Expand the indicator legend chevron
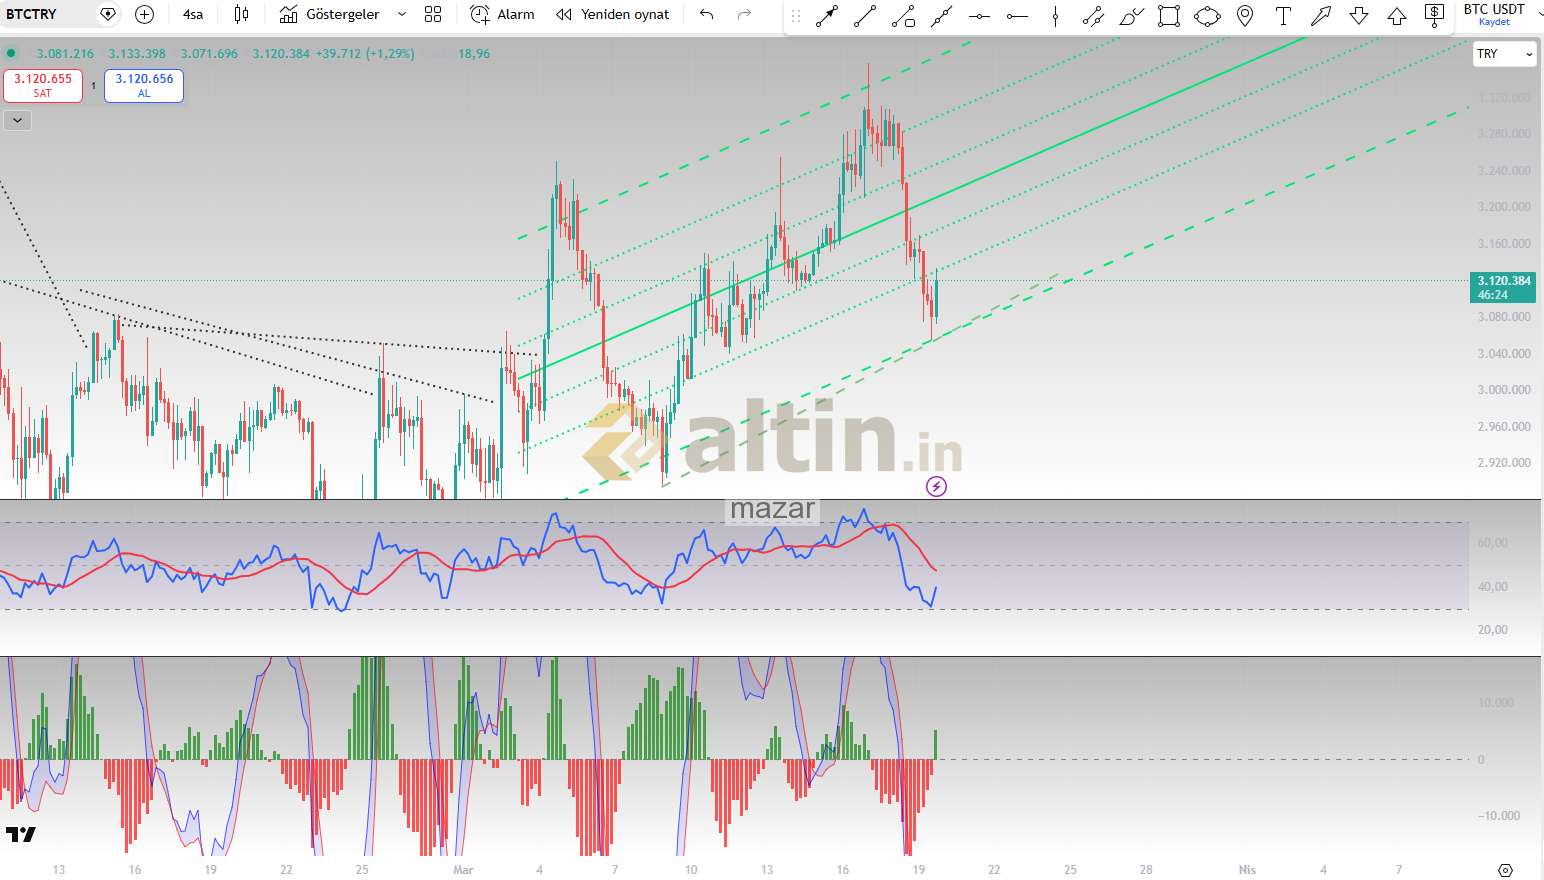1544x880 pixels. pyautogui.click(x=18, y=121)
